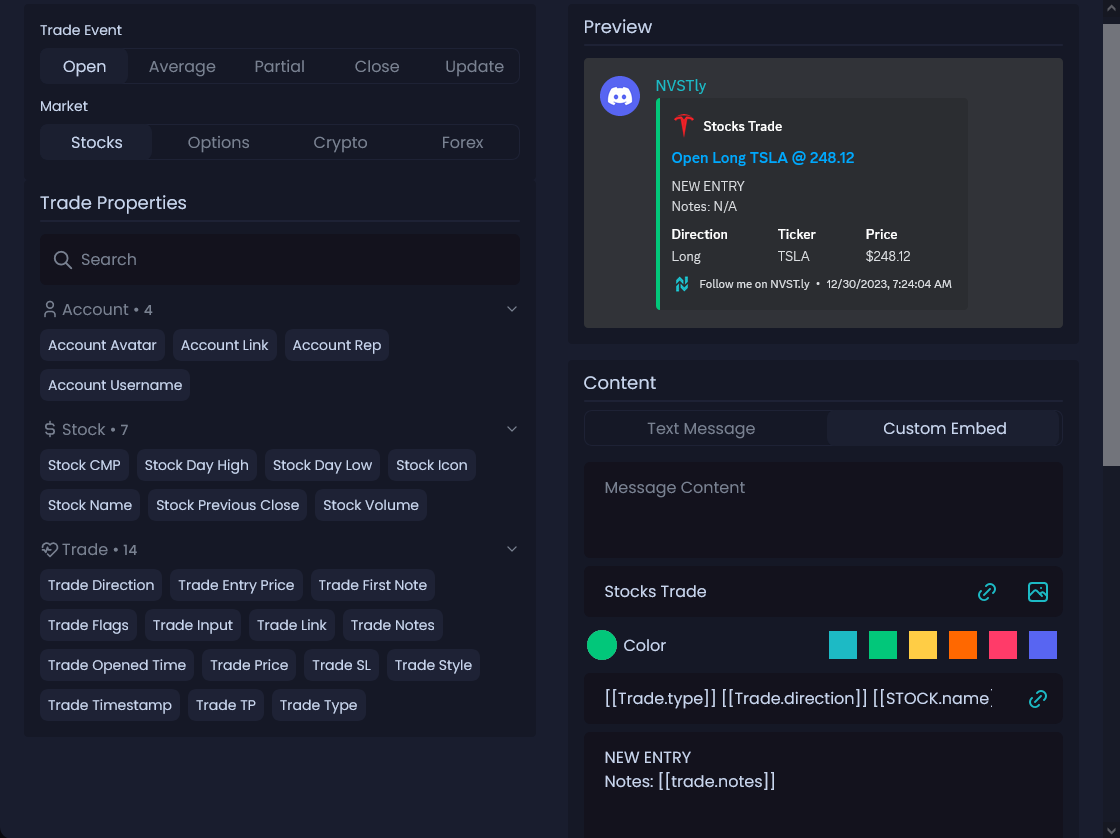Insert the Trade Flags property
1120x838 pixels.
pos(89,625)
